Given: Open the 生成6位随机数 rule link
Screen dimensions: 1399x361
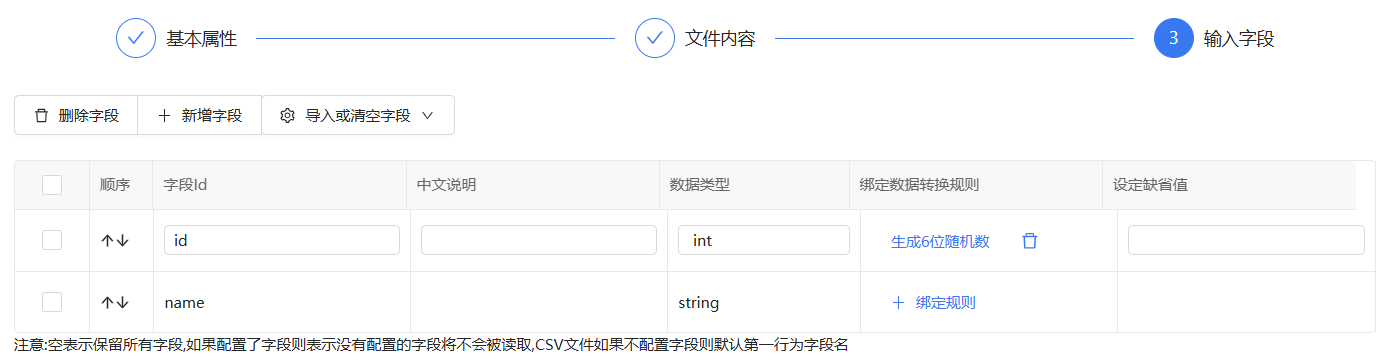Looking at the screenshot, I should point(940,241).
